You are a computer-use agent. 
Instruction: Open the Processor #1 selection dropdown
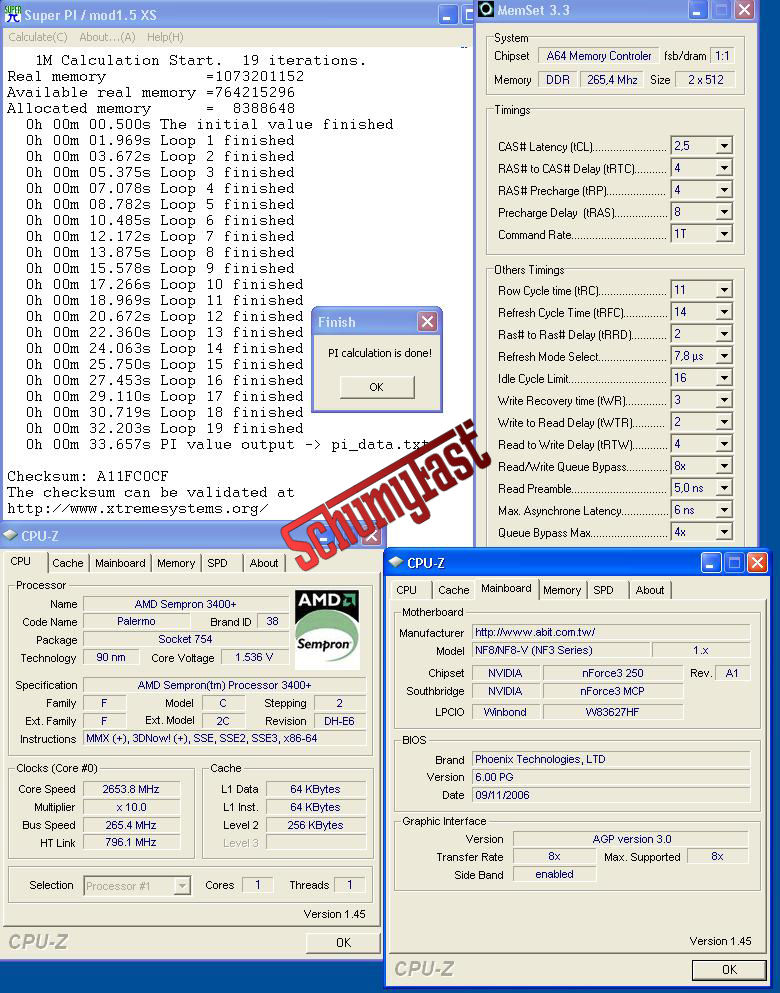coord(182,885)
